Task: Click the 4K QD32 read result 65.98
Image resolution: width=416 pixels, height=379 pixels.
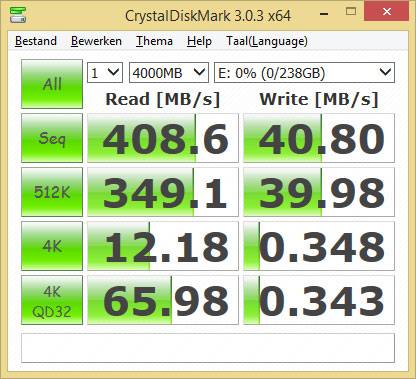Action: (x=163, y=300)
